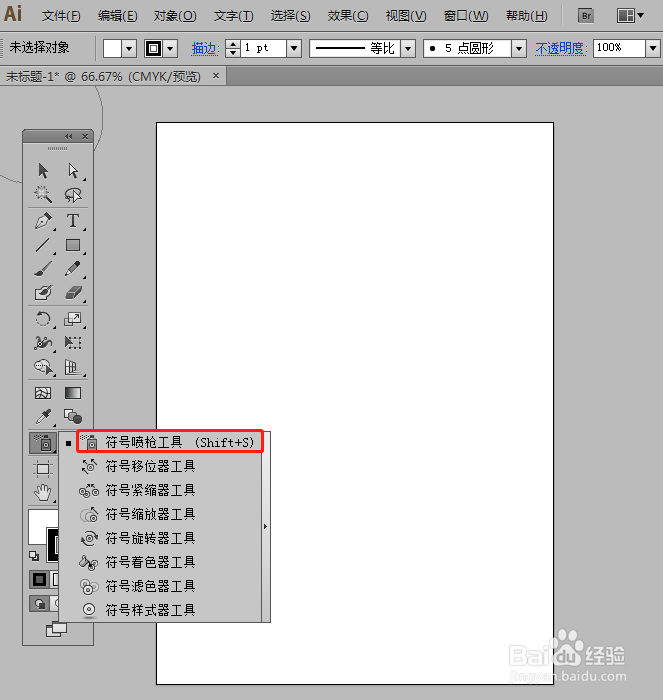663x700 pixels.
Task: Select the Rectangle tool
Action: click(73, 245)
